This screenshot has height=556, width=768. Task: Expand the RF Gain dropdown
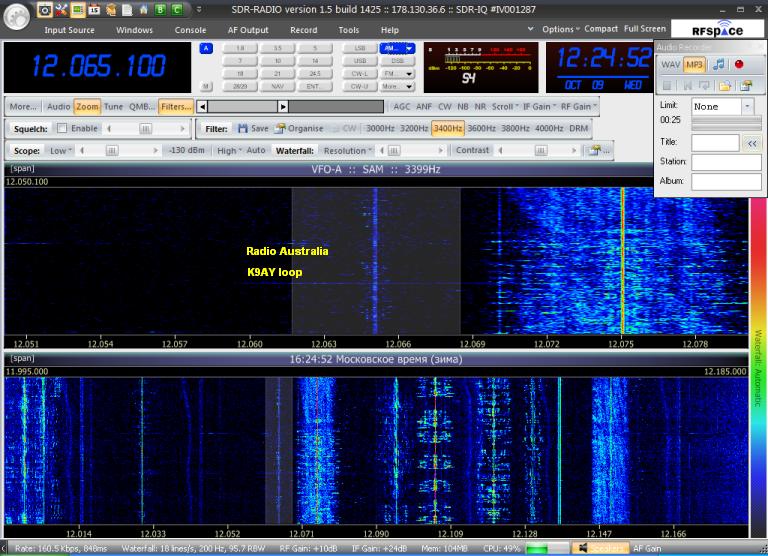578,106
